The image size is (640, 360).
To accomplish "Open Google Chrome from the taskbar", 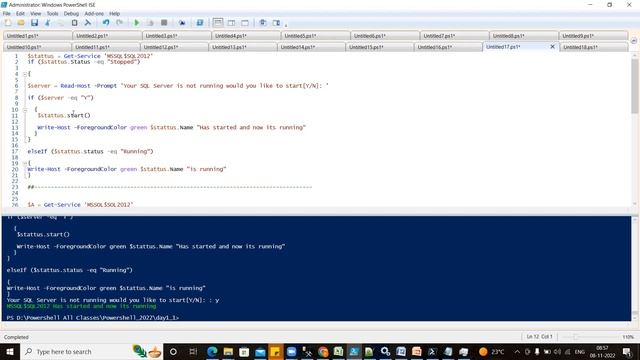I will pos(323,351).
